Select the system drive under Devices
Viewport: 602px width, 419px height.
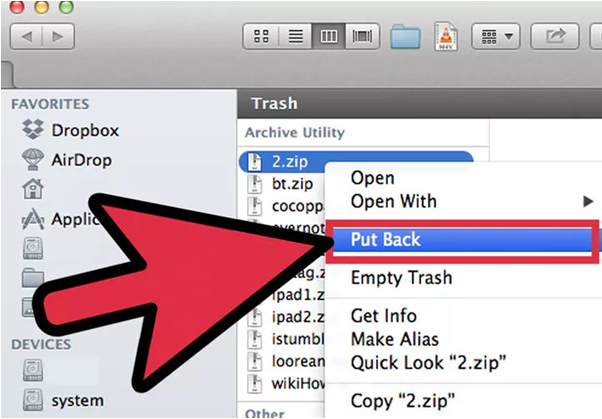63,400
